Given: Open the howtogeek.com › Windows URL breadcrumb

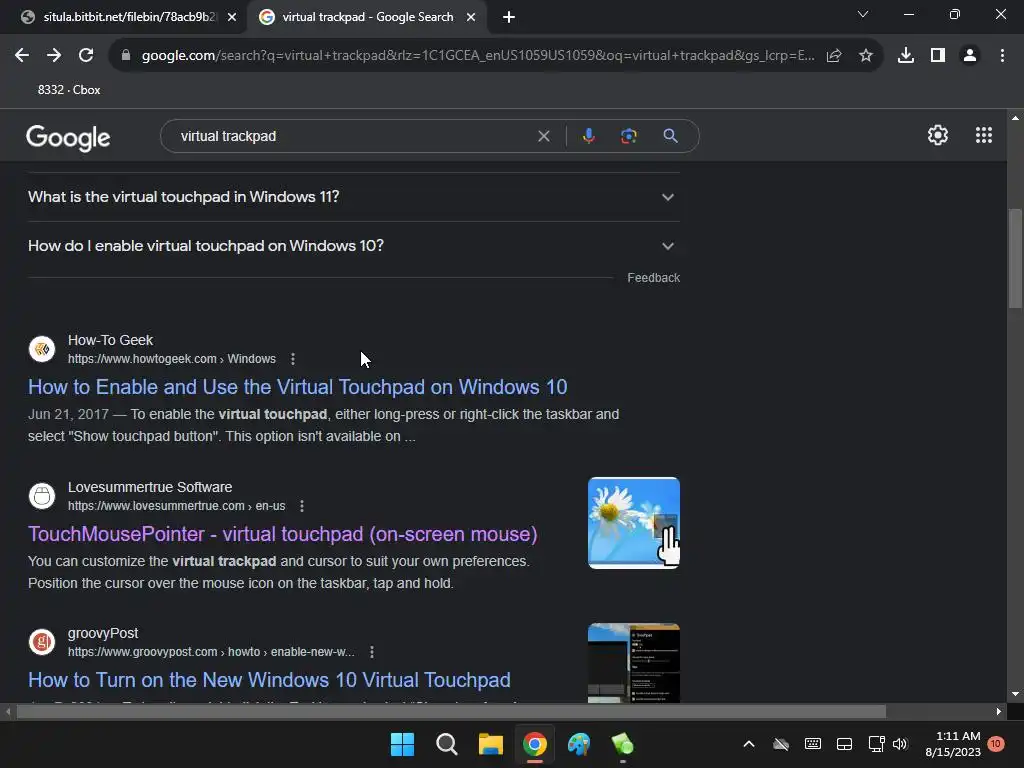Looking at the screenshot, I should [x=172, y=359].
